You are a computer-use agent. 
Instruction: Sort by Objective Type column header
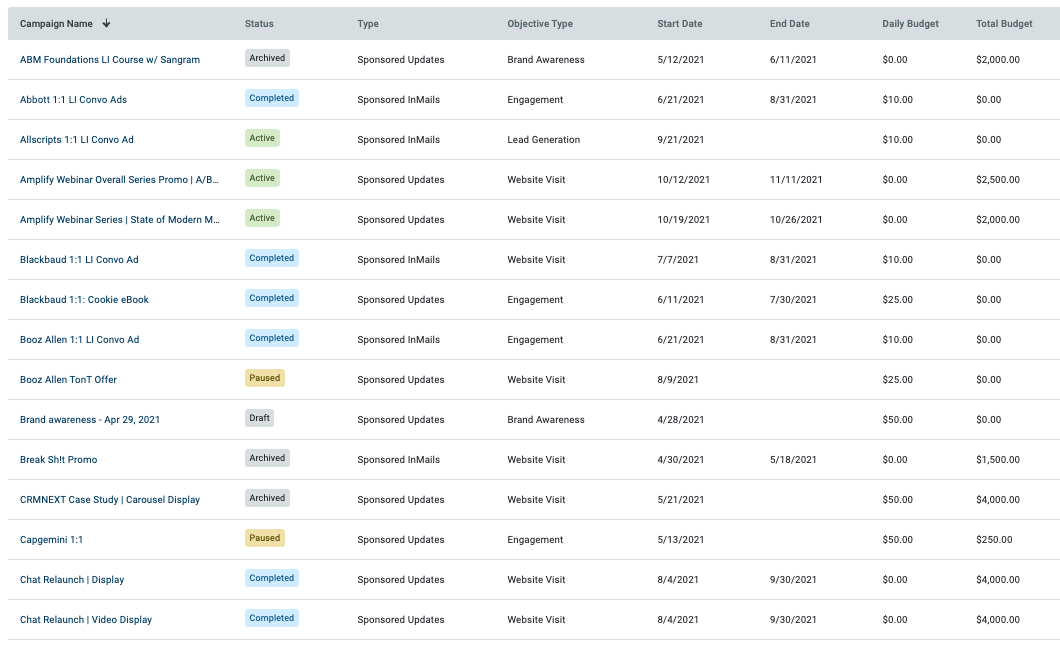[539, 24]
